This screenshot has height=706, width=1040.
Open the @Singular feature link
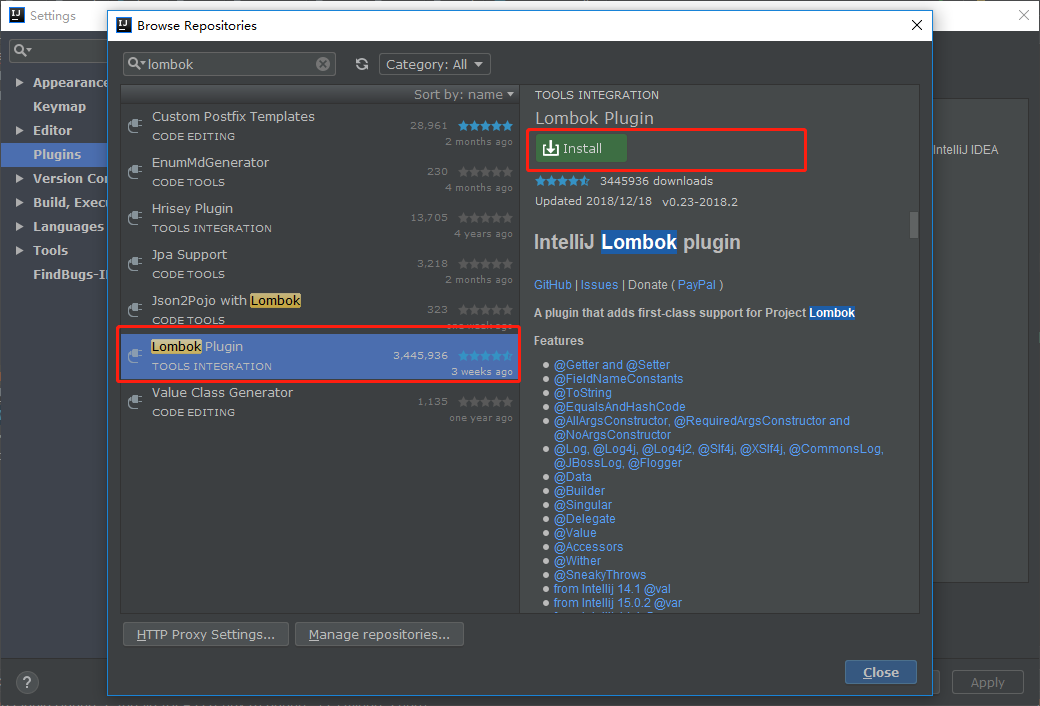click(x=582, y=505)
